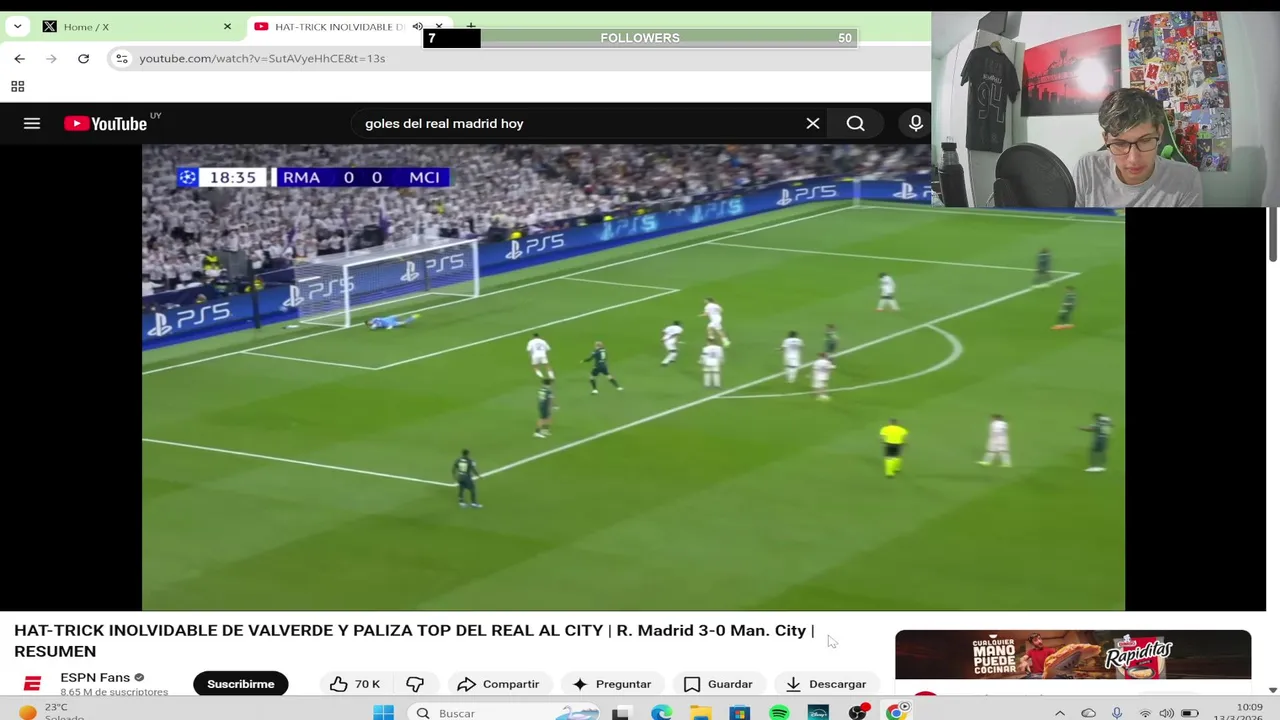The image size is (1280, 720).
Task: Expand the tab search dropdown
Action: [17, 26]
